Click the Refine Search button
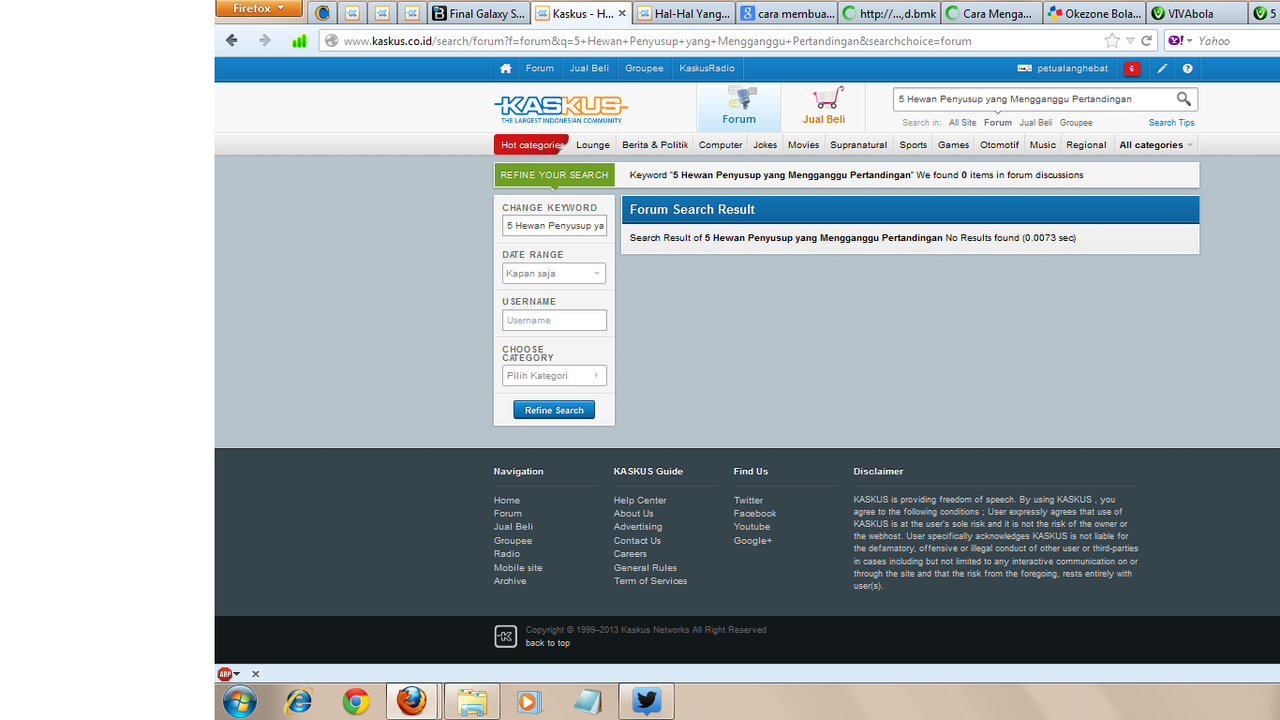1280x720 pixels. (554, 410)
